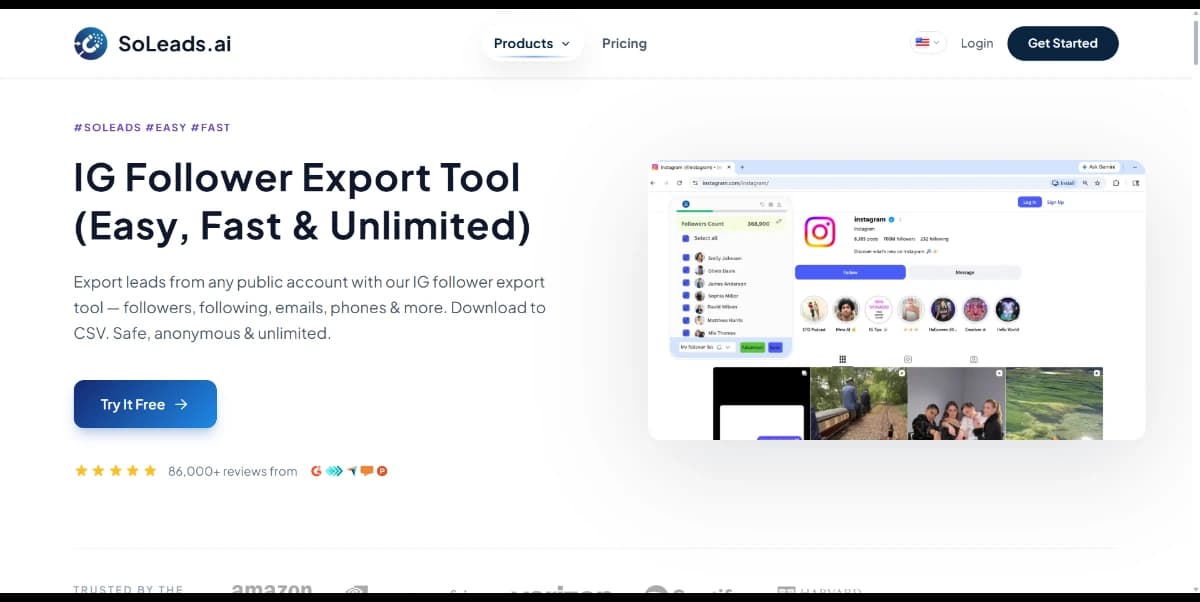The height and width of the screenshot is (602, 1200).
Task: Click the green button in the extension panel
Action: tap(752, 347)
